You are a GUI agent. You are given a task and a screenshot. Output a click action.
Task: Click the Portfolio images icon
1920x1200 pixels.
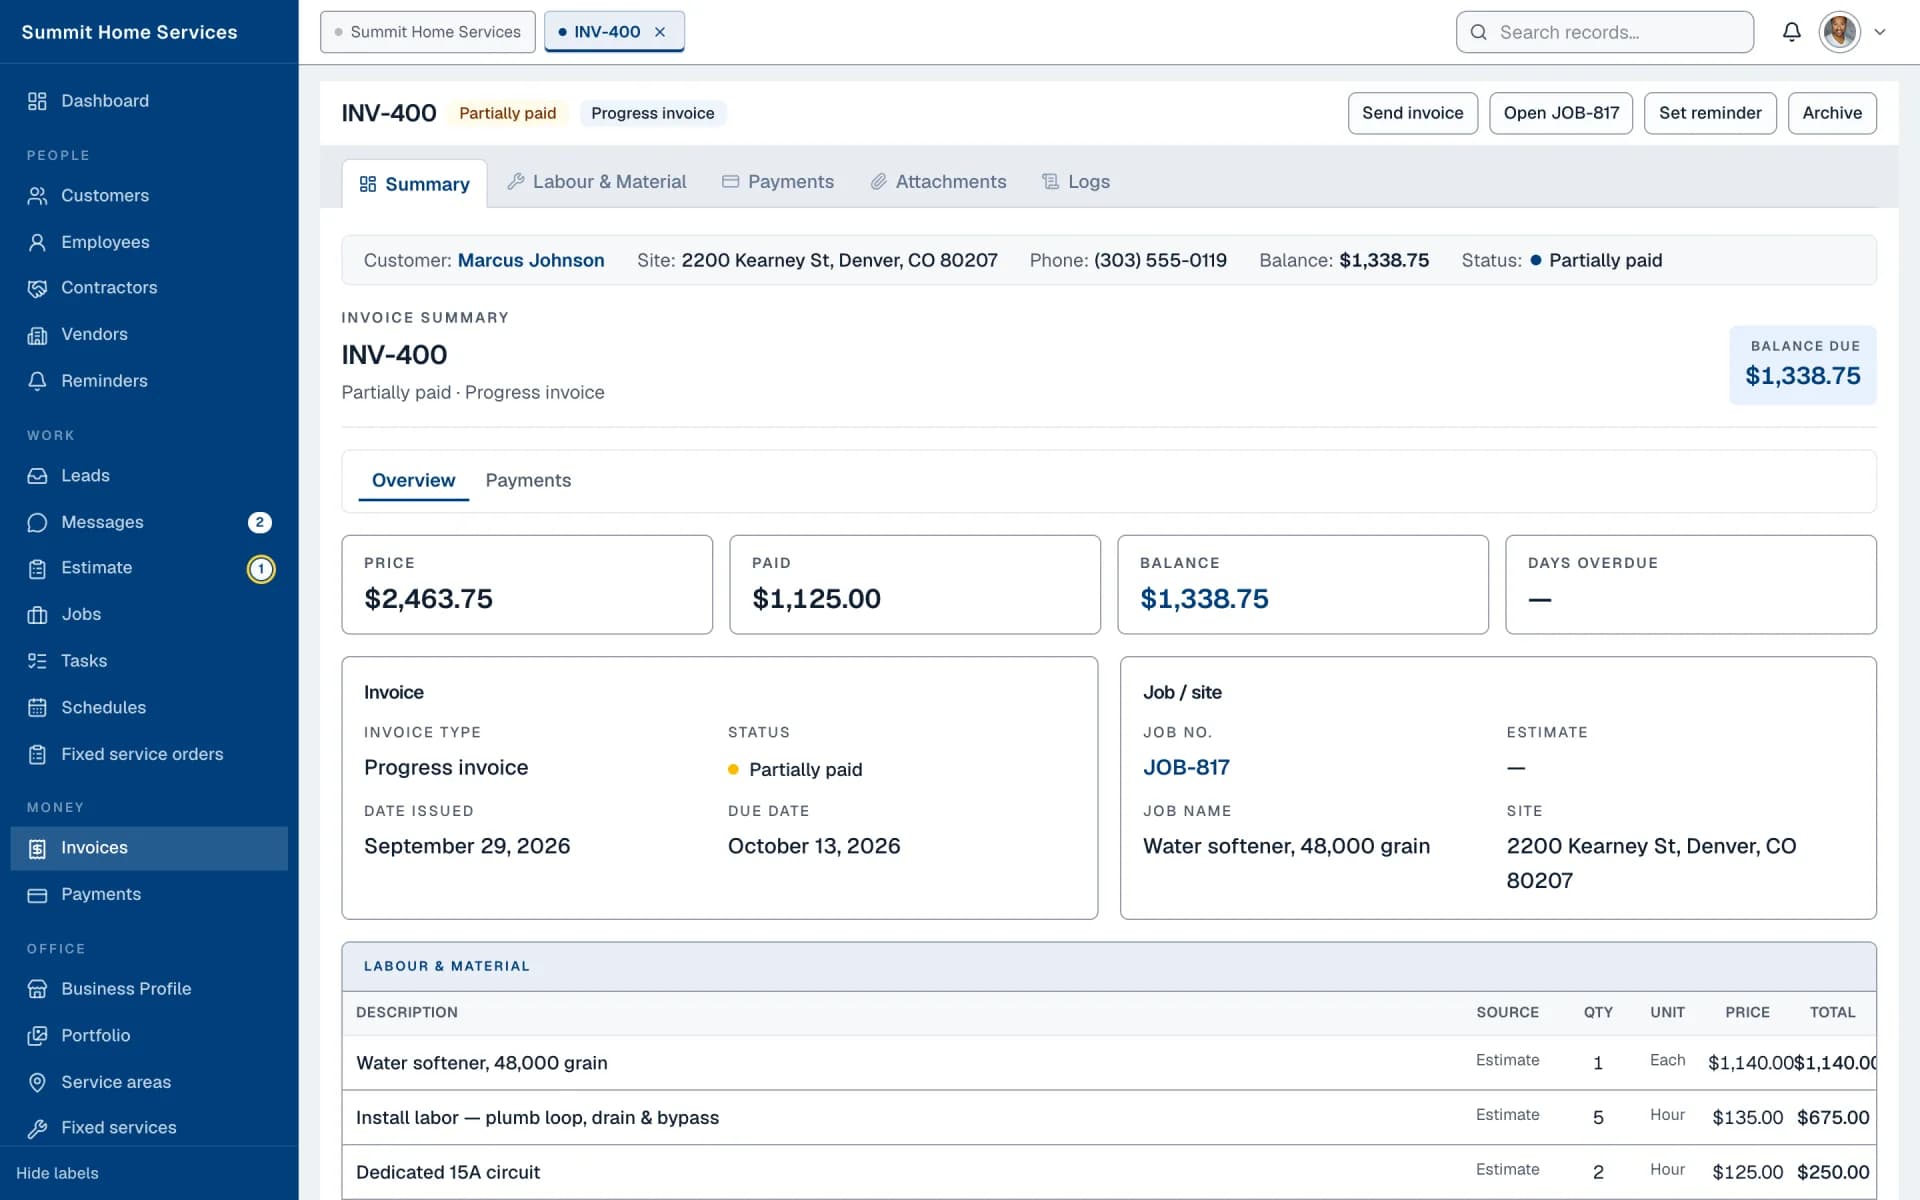pyautogui.click(x=37, y=1036)
